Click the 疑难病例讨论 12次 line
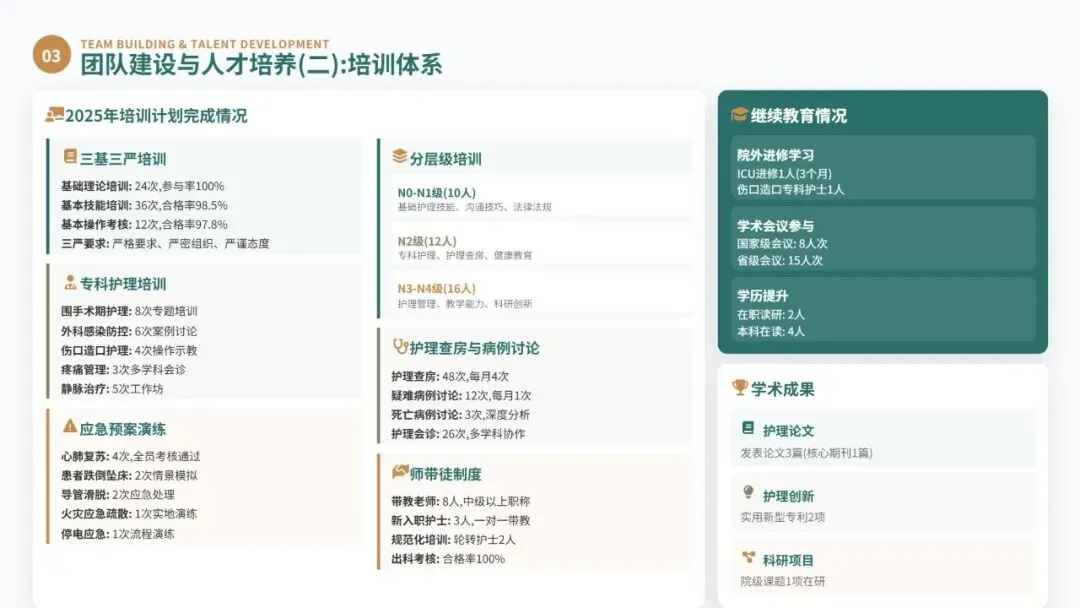The width and height of the screenshot is (1080, 608). pos(461,396)
